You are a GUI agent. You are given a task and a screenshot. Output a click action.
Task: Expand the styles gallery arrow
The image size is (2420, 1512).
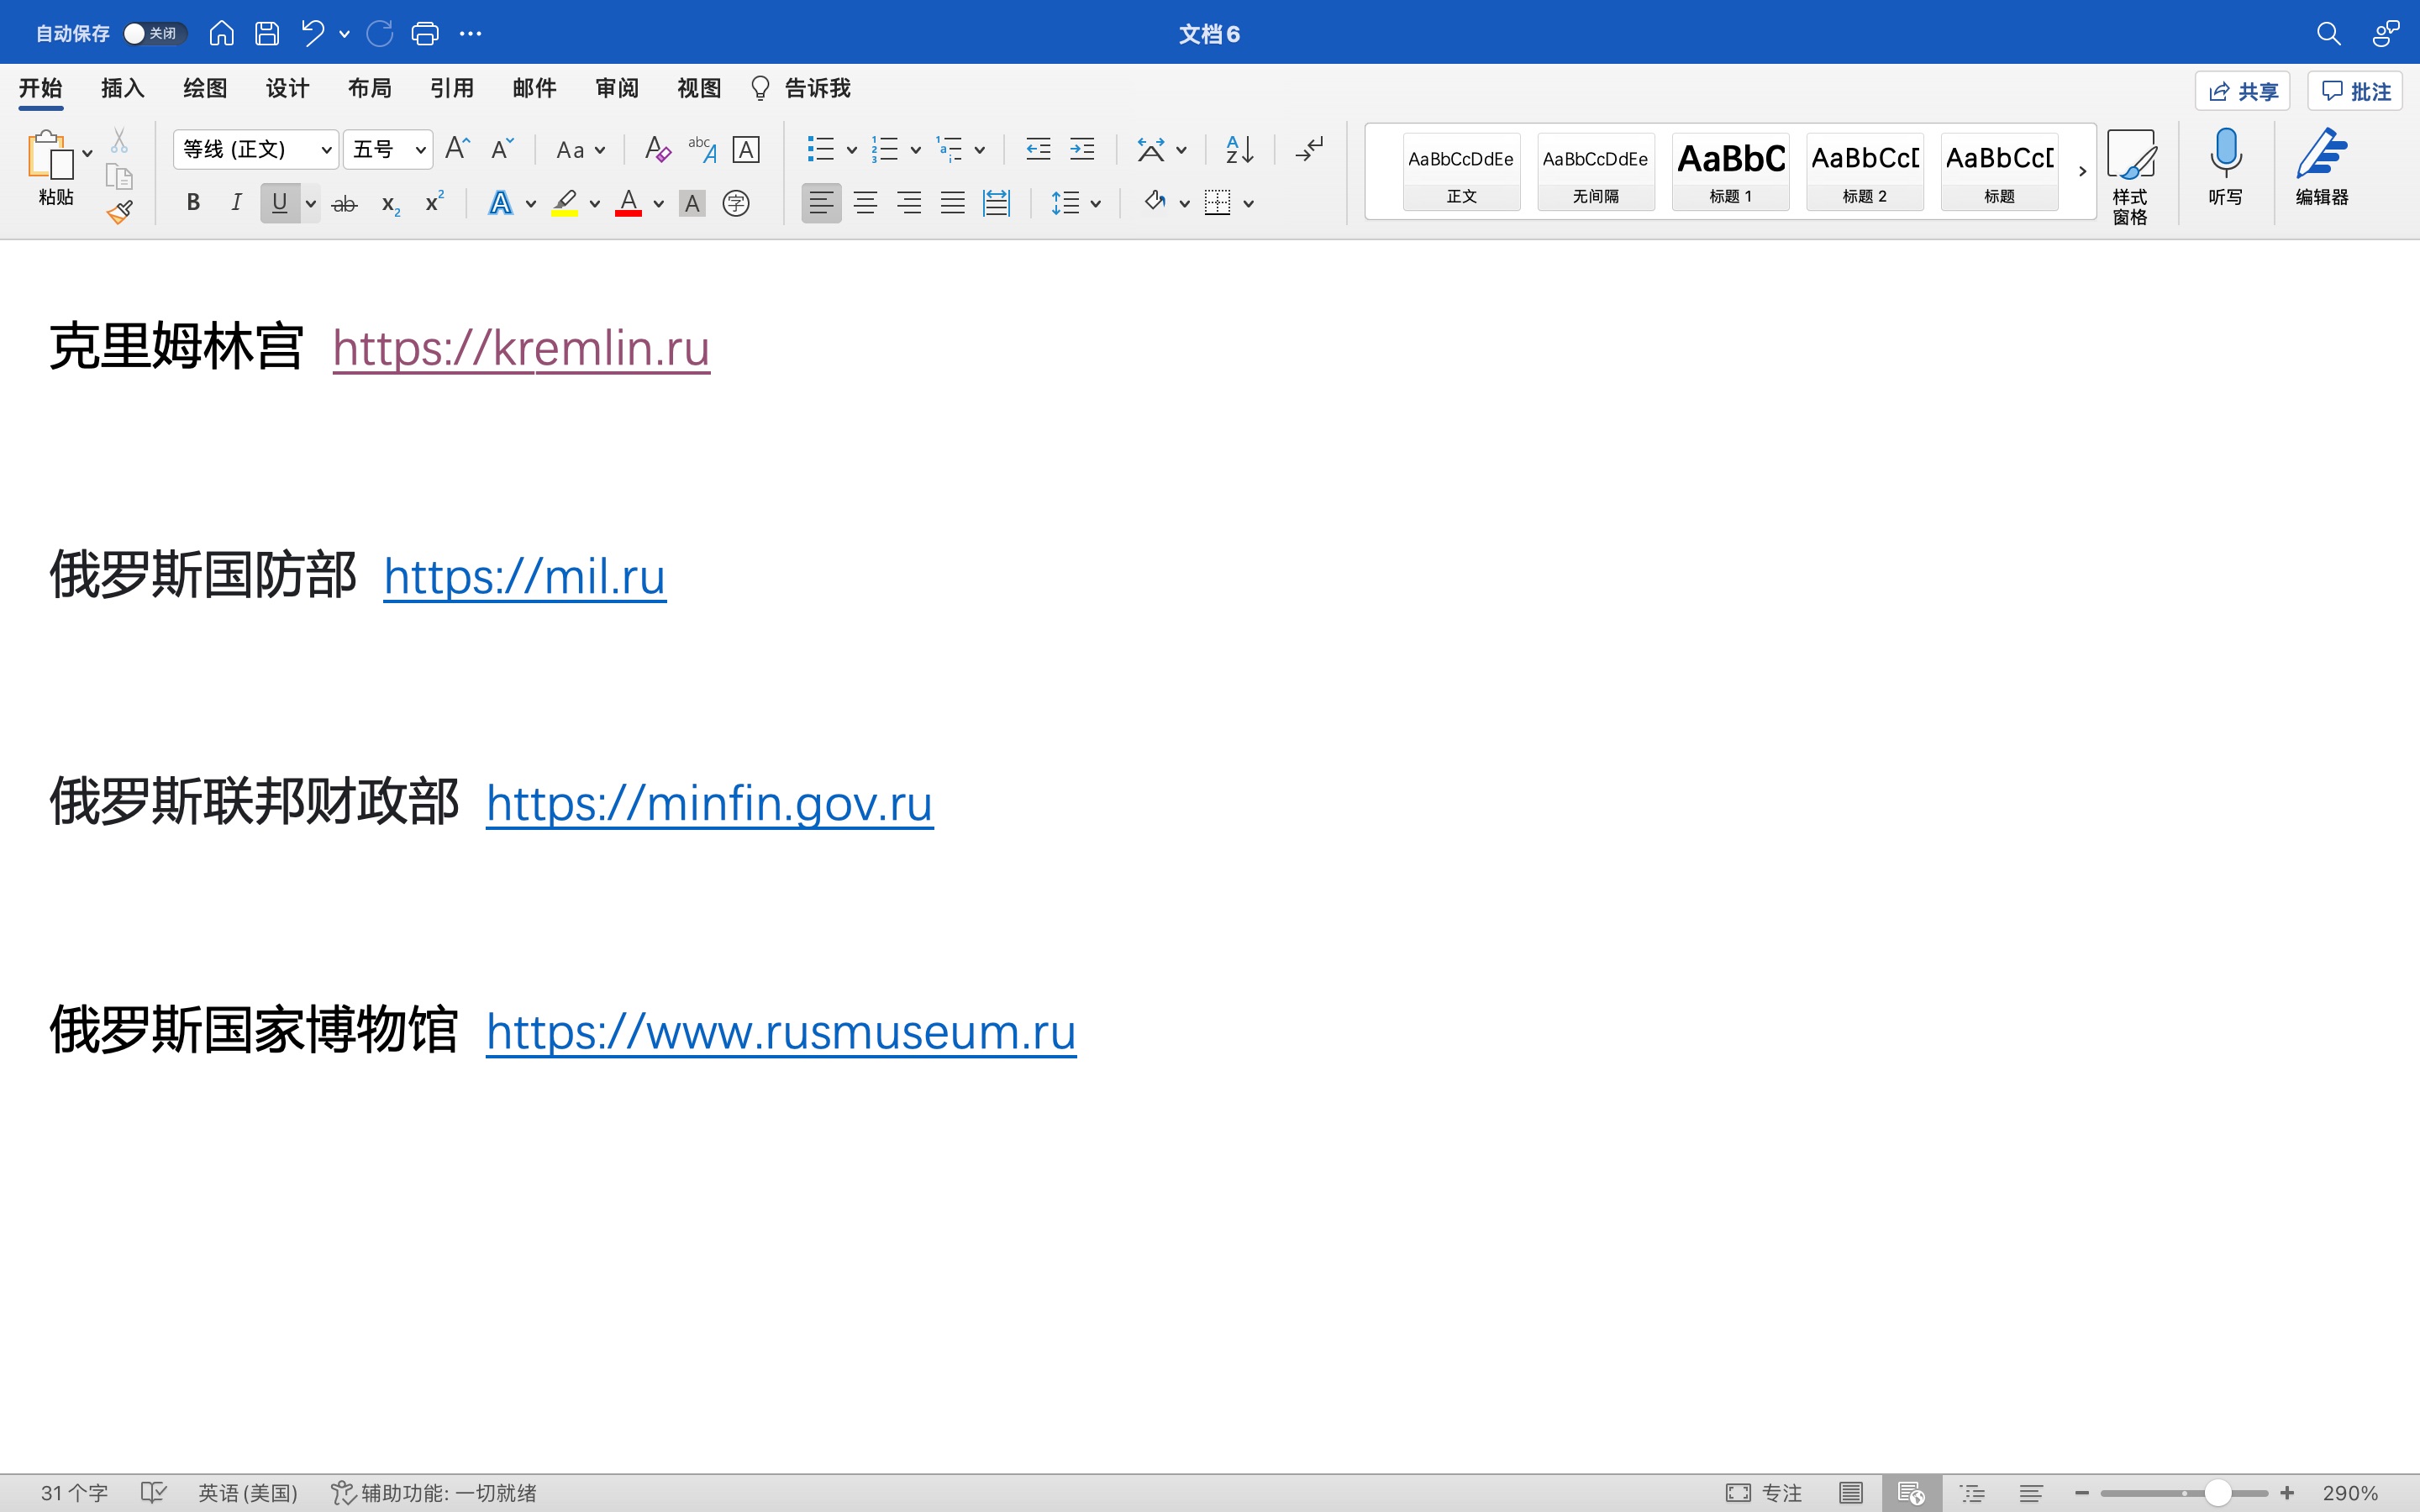tap(2082, 171)
